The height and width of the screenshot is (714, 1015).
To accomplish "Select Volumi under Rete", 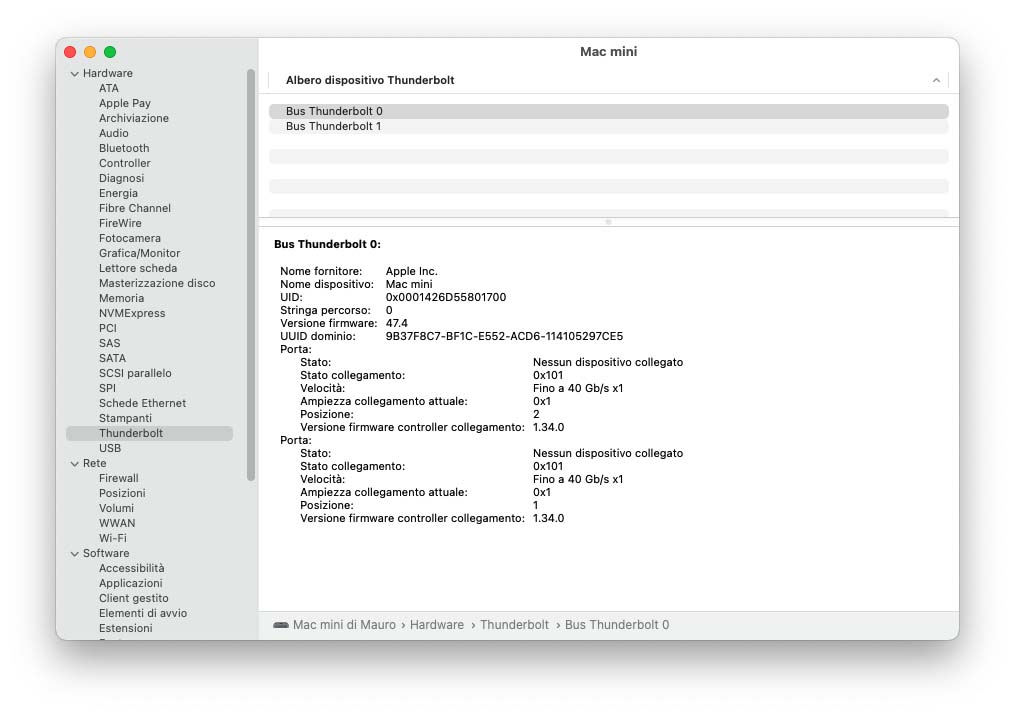I will tap(117, 508).
